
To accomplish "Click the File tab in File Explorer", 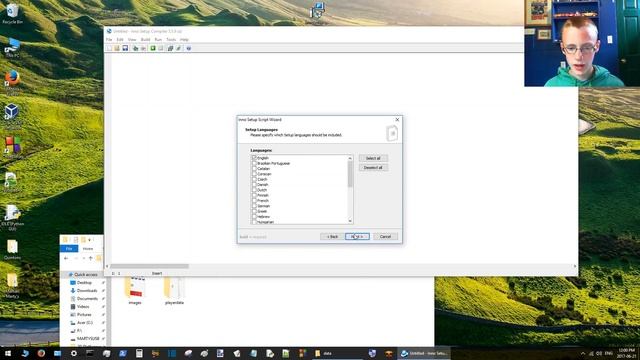I will pyautogui.click(x=69, y=249).
